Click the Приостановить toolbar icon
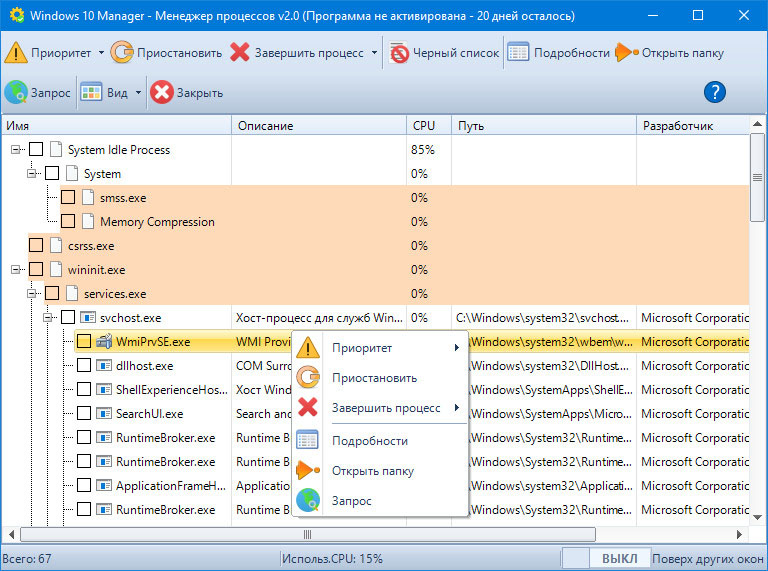 tap(121, 52)
